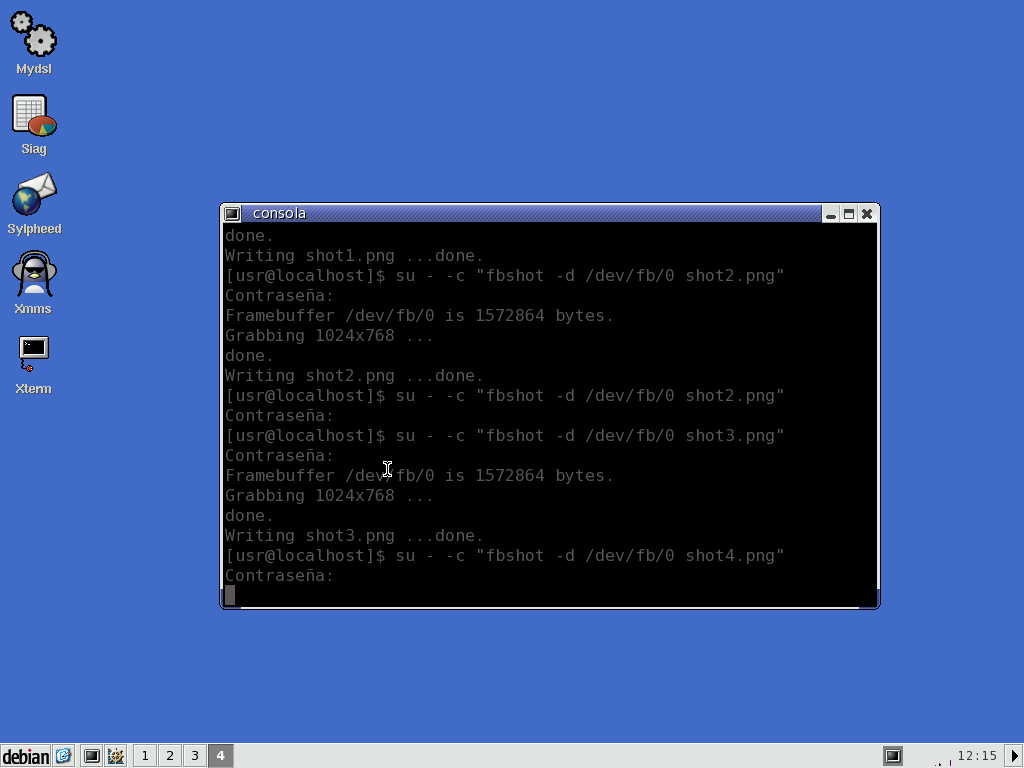Switch to workspace 2

170,756
